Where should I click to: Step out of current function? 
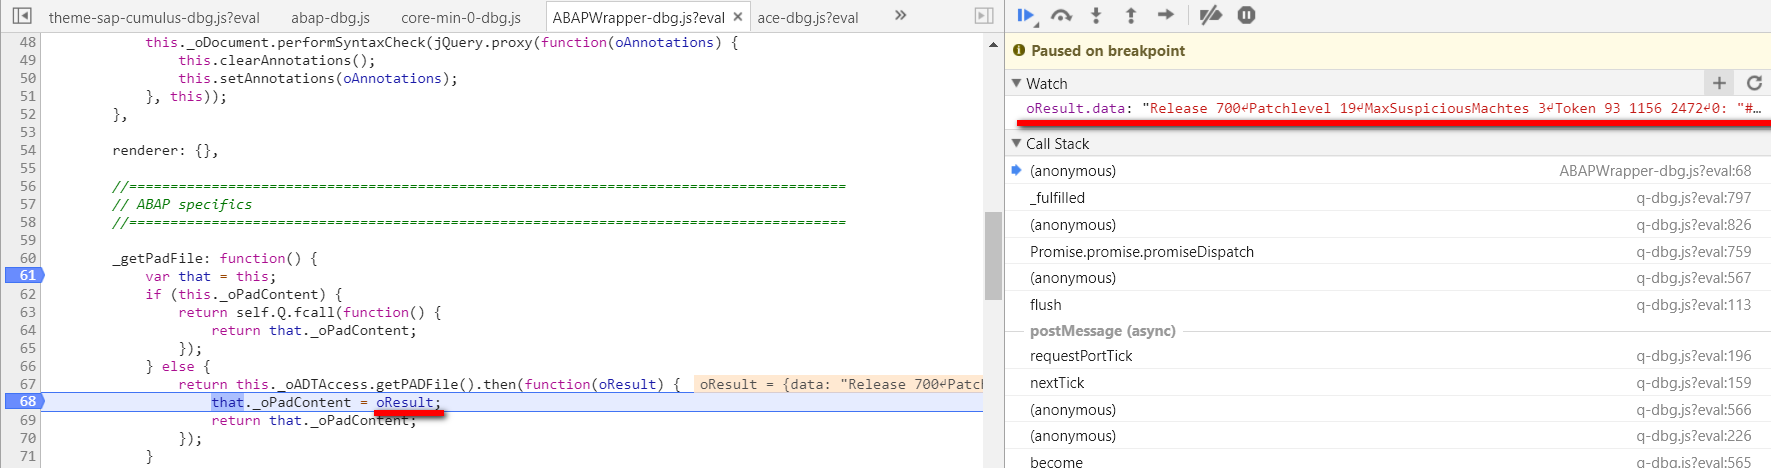click(1131, 15)
